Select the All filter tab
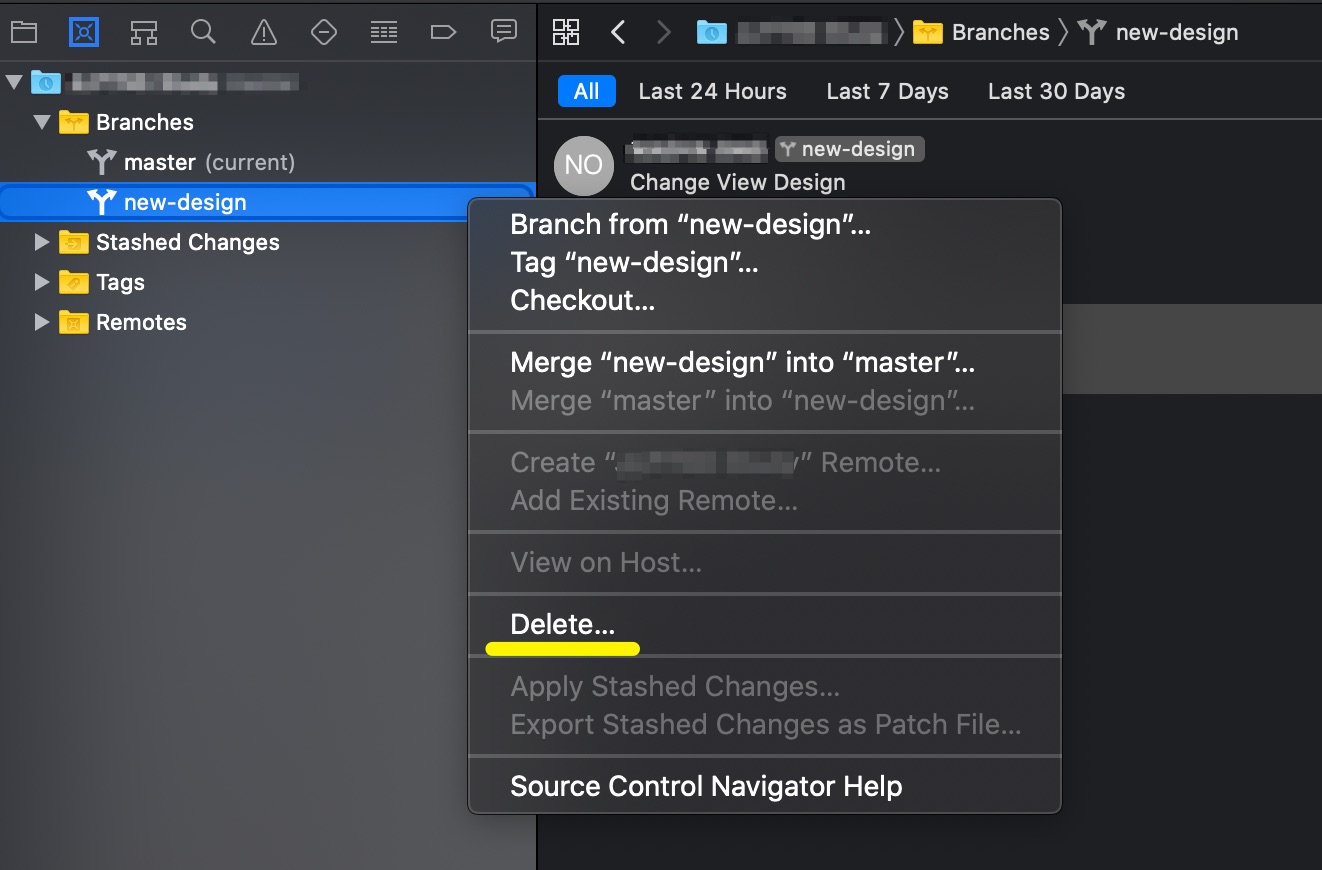1322x870 pixels. [587, 91]
